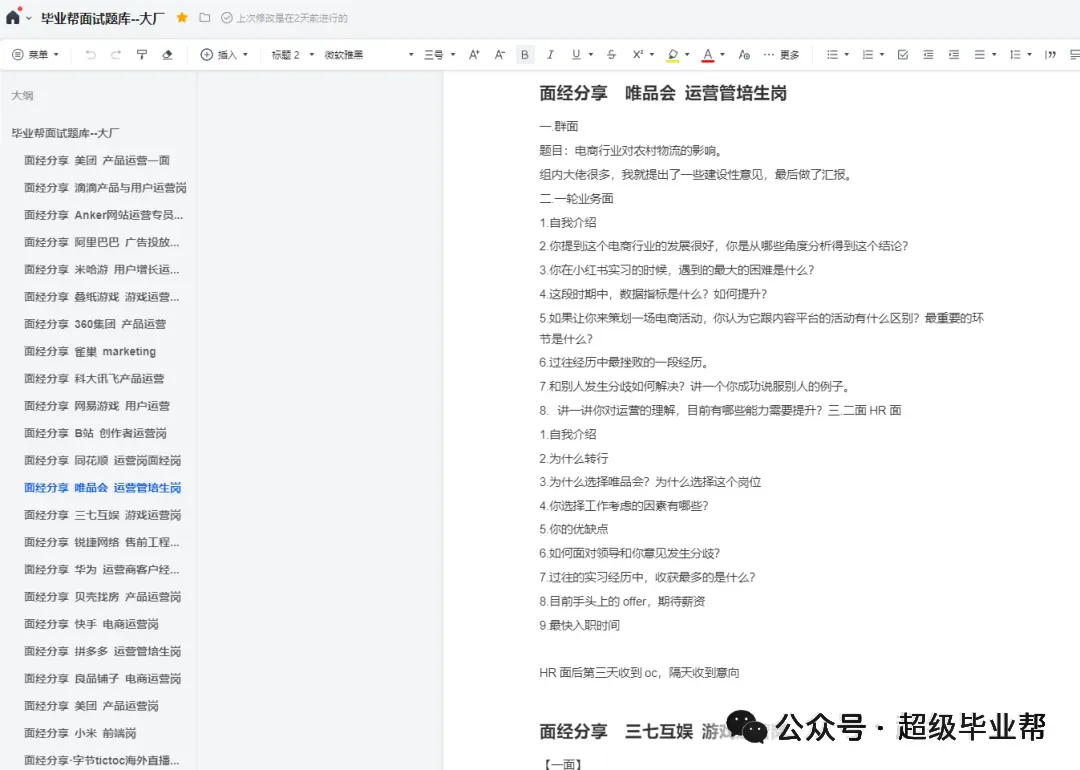This screenshot has width=1080, height=770.
Task: Open the font color picker
Action: click(x=707, y=55)
